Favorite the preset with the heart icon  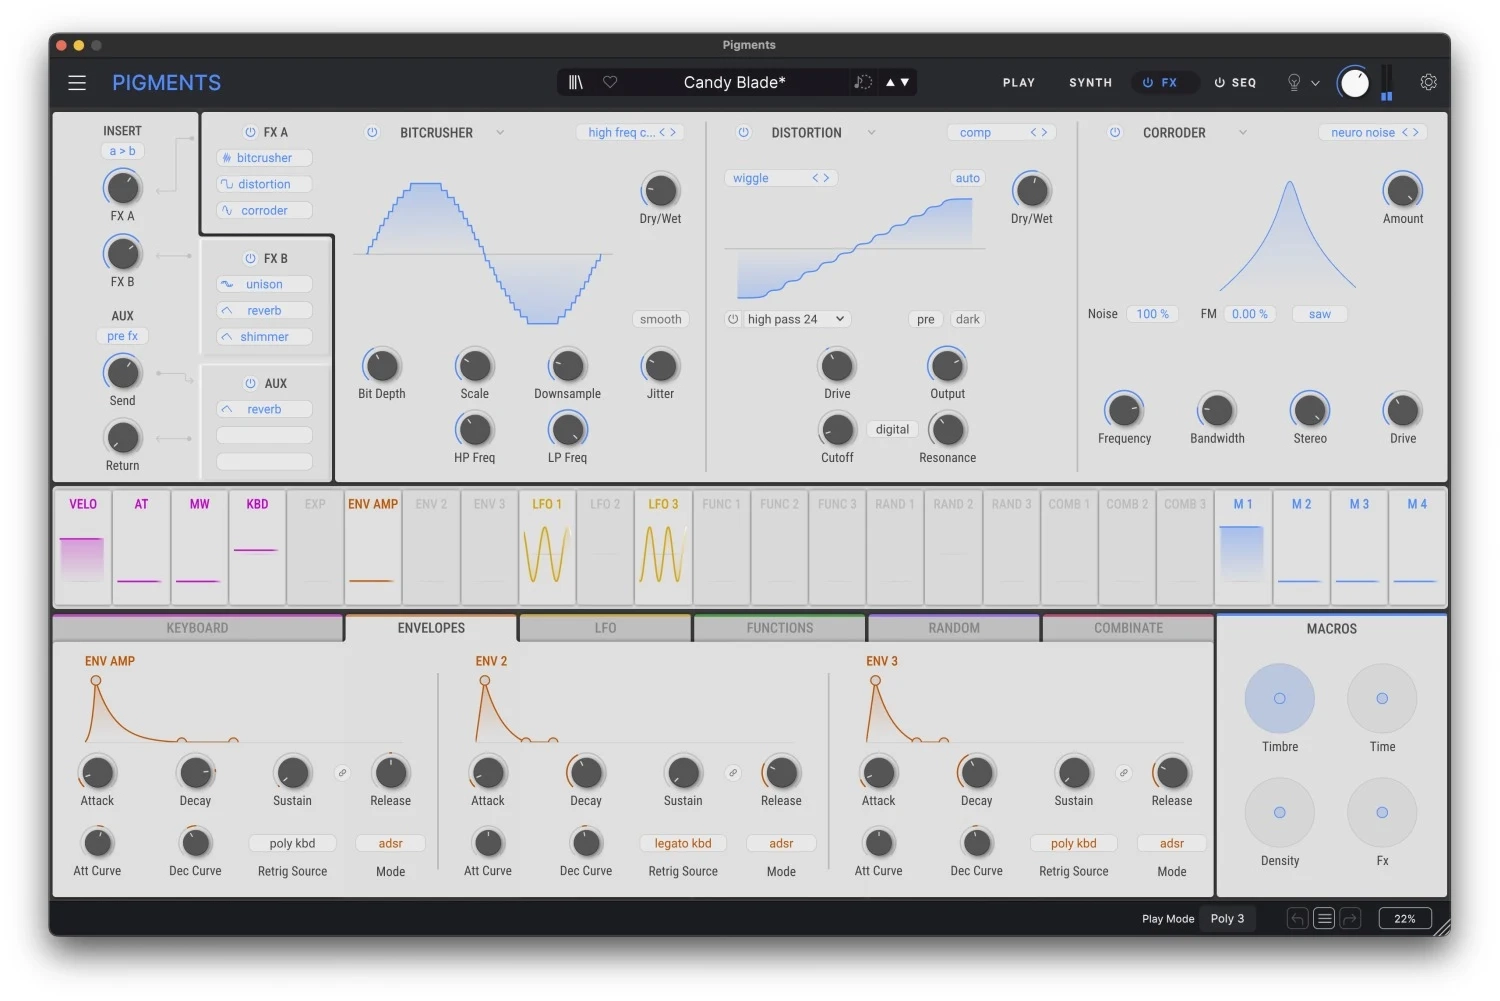click(610, 82)
